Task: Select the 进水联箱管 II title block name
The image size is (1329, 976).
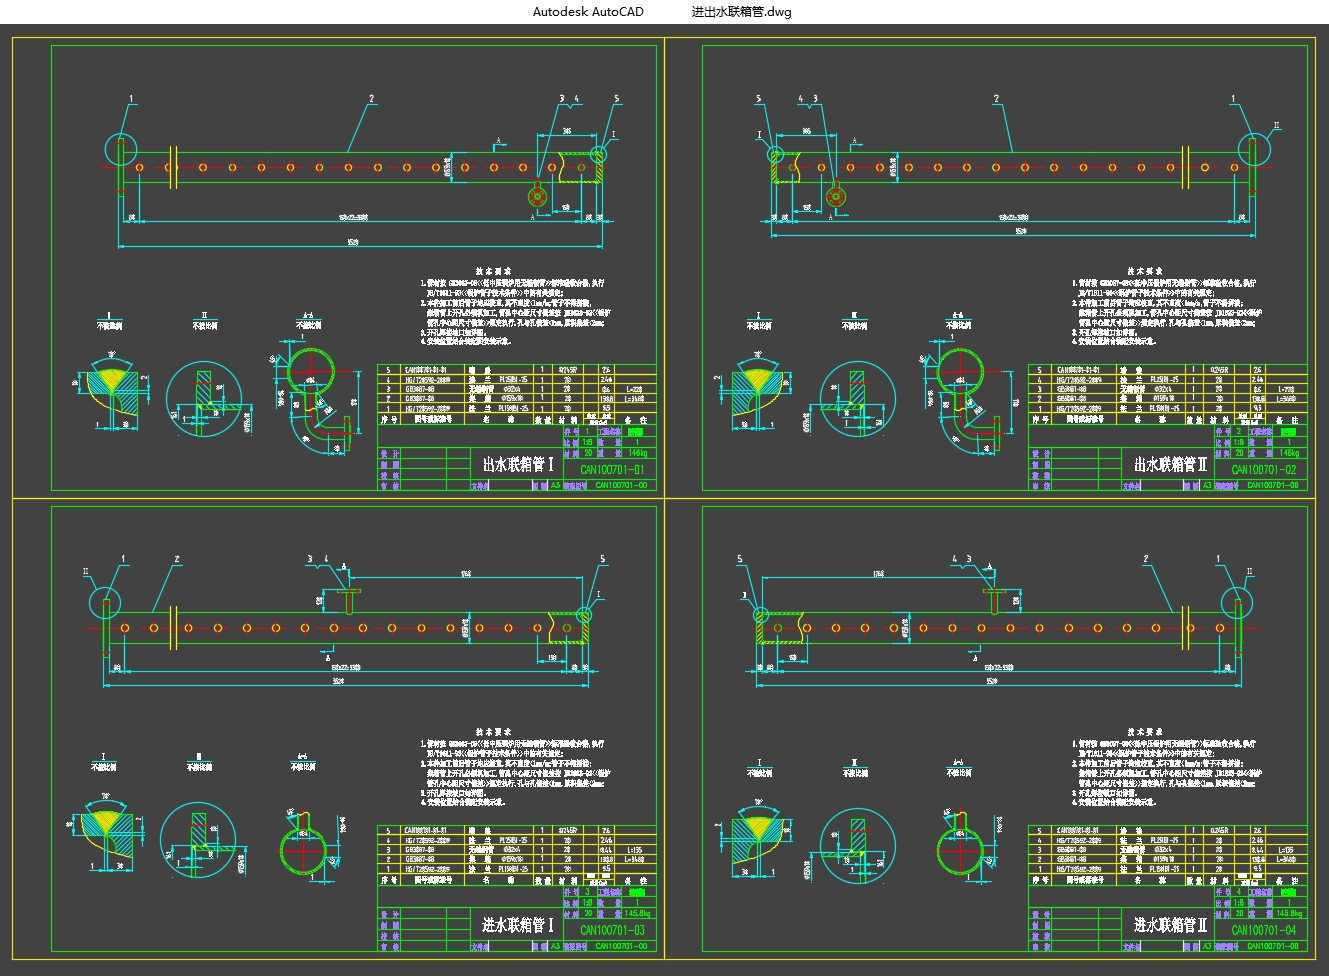Action: 1170,925
